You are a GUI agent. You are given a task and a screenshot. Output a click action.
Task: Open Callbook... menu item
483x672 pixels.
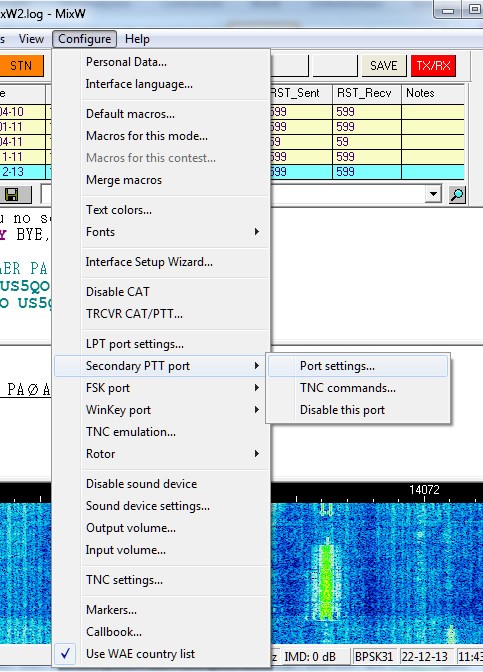(162, 632)
